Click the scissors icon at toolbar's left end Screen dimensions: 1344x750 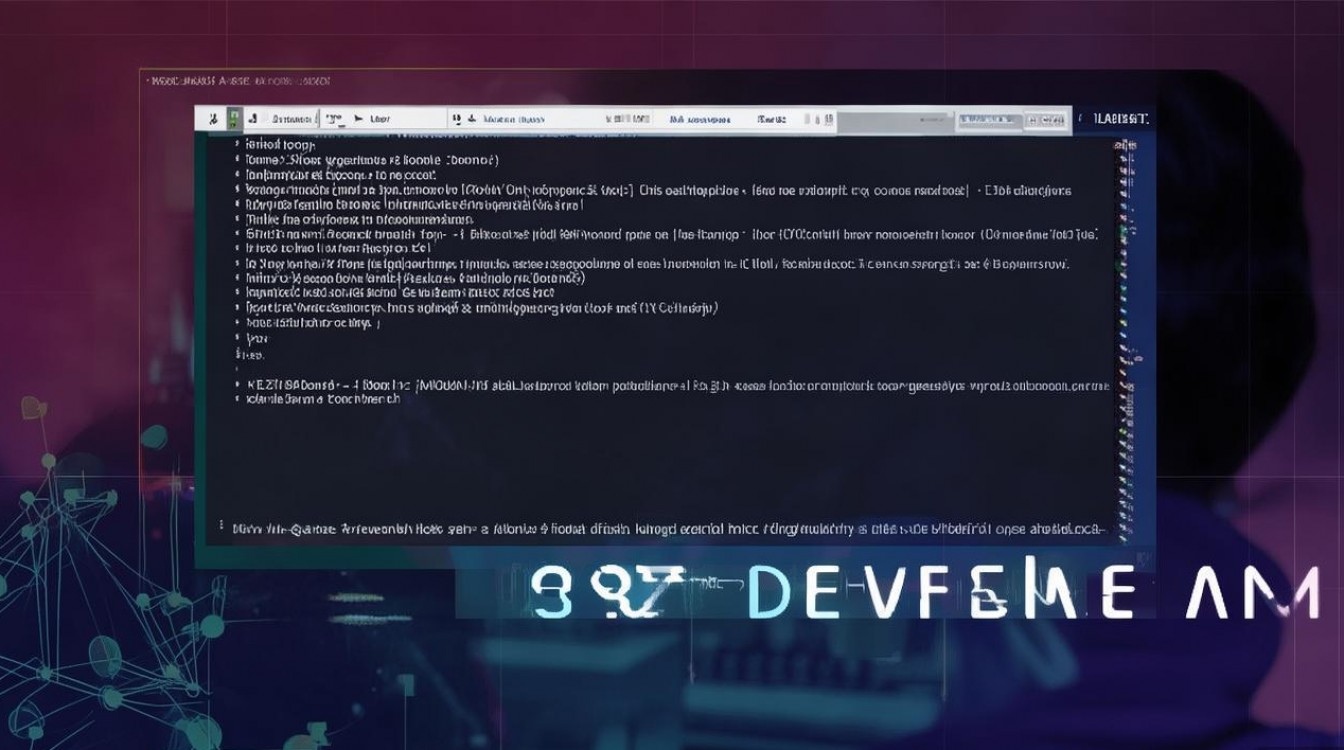(212, 119)
